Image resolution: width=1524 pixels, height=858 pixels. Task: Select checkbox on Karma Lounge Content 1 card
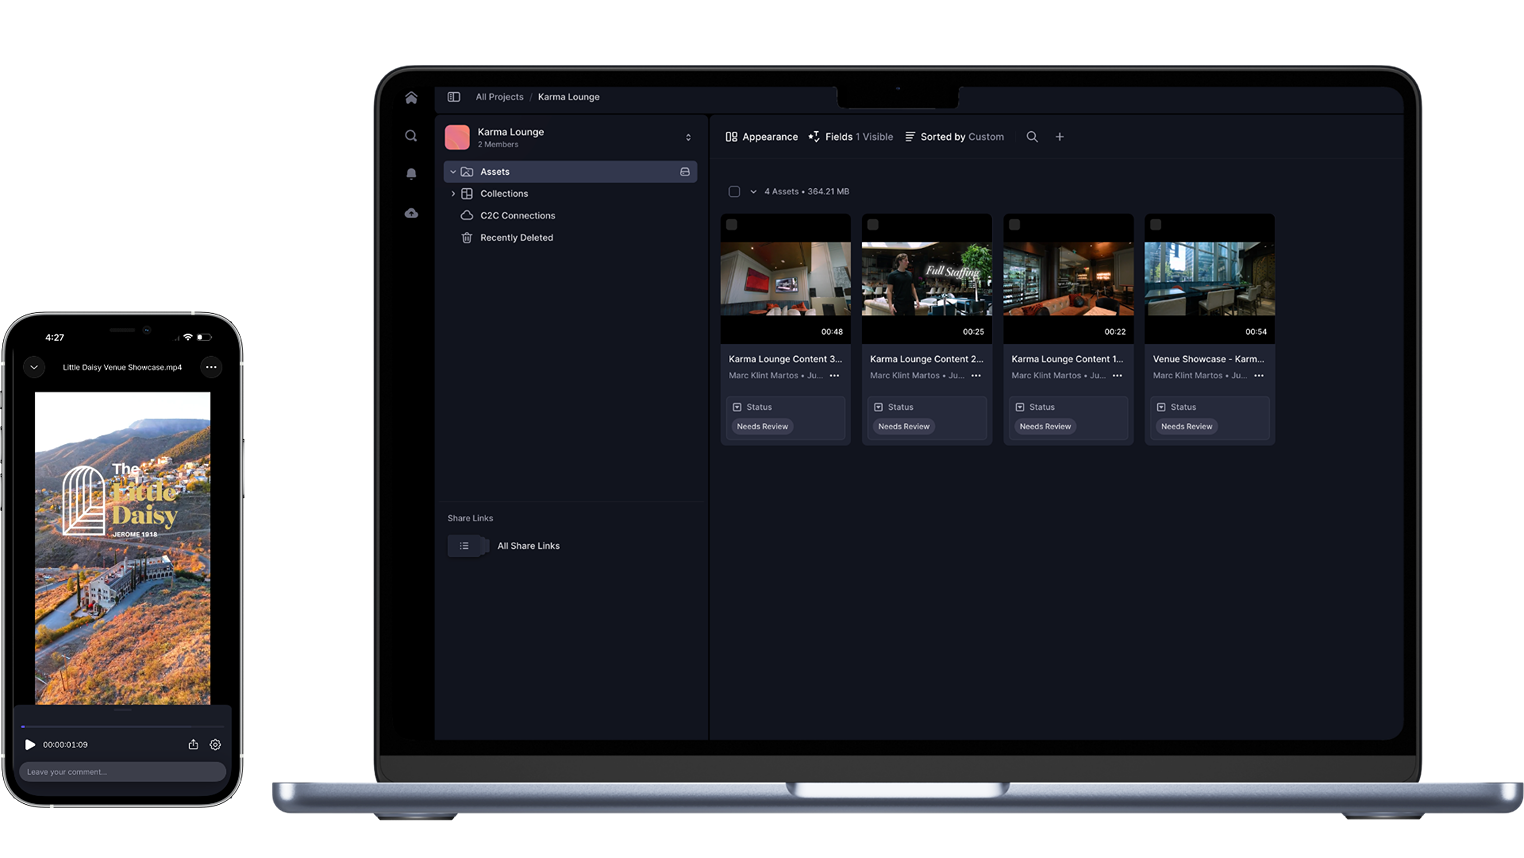pyautogui.click(x=1015, y=225)
